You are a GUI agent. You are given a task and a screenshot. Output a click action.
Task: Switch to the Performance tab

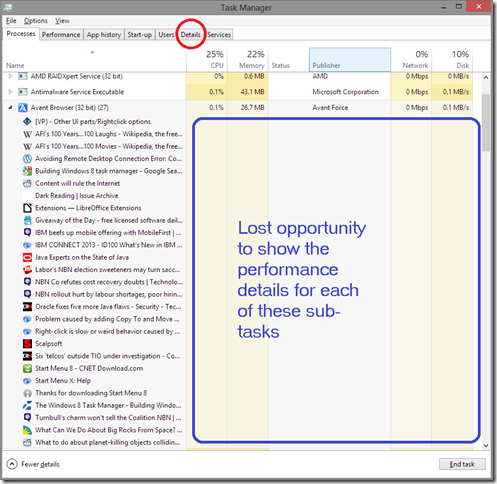tap(61, 35)
